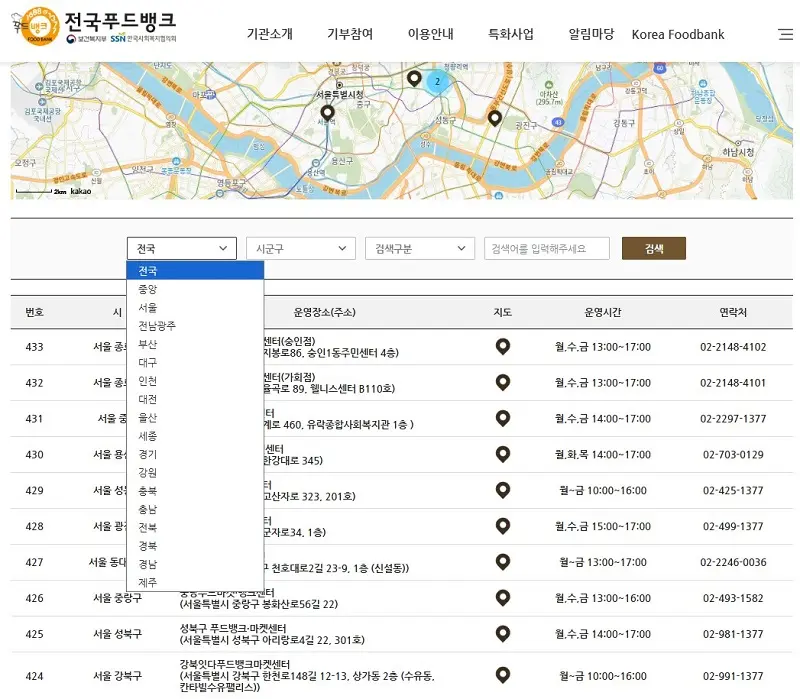Open the 기부참여 menu
The width and height of the screenshot is (800, 699).
pos(350,34)
